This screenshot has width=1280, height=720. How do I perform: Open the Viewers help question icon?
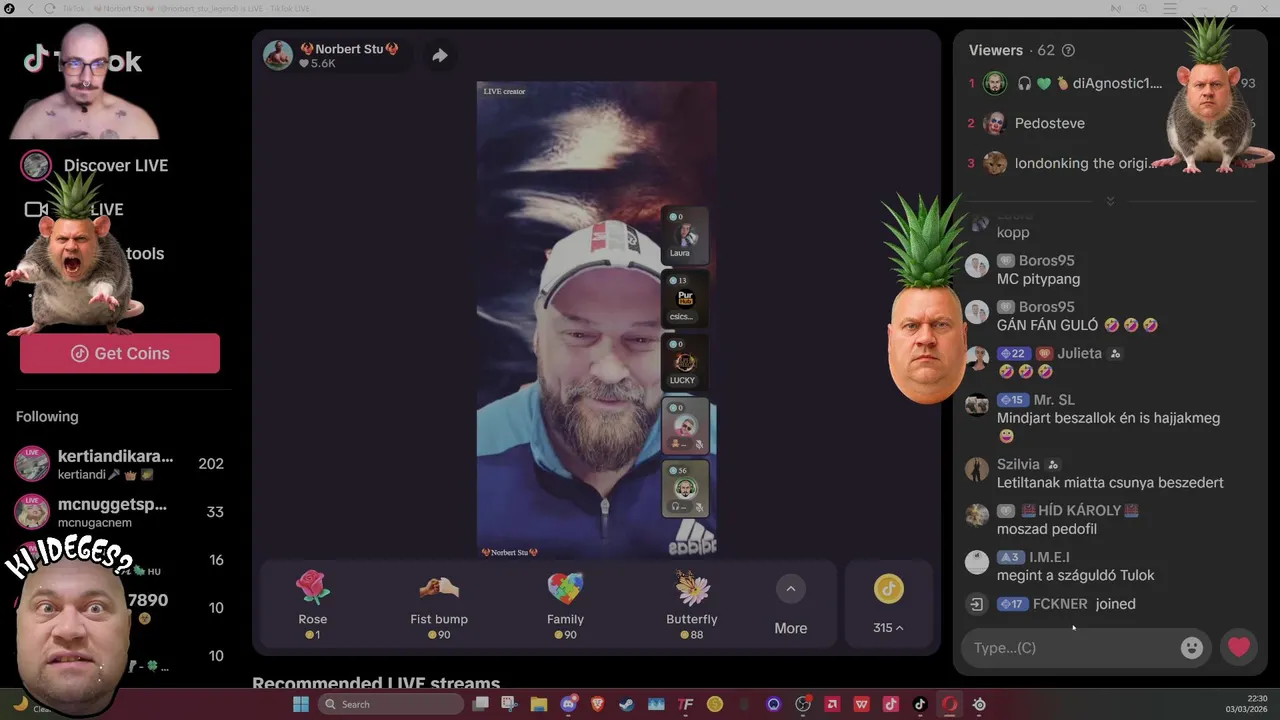point(1068,50)
